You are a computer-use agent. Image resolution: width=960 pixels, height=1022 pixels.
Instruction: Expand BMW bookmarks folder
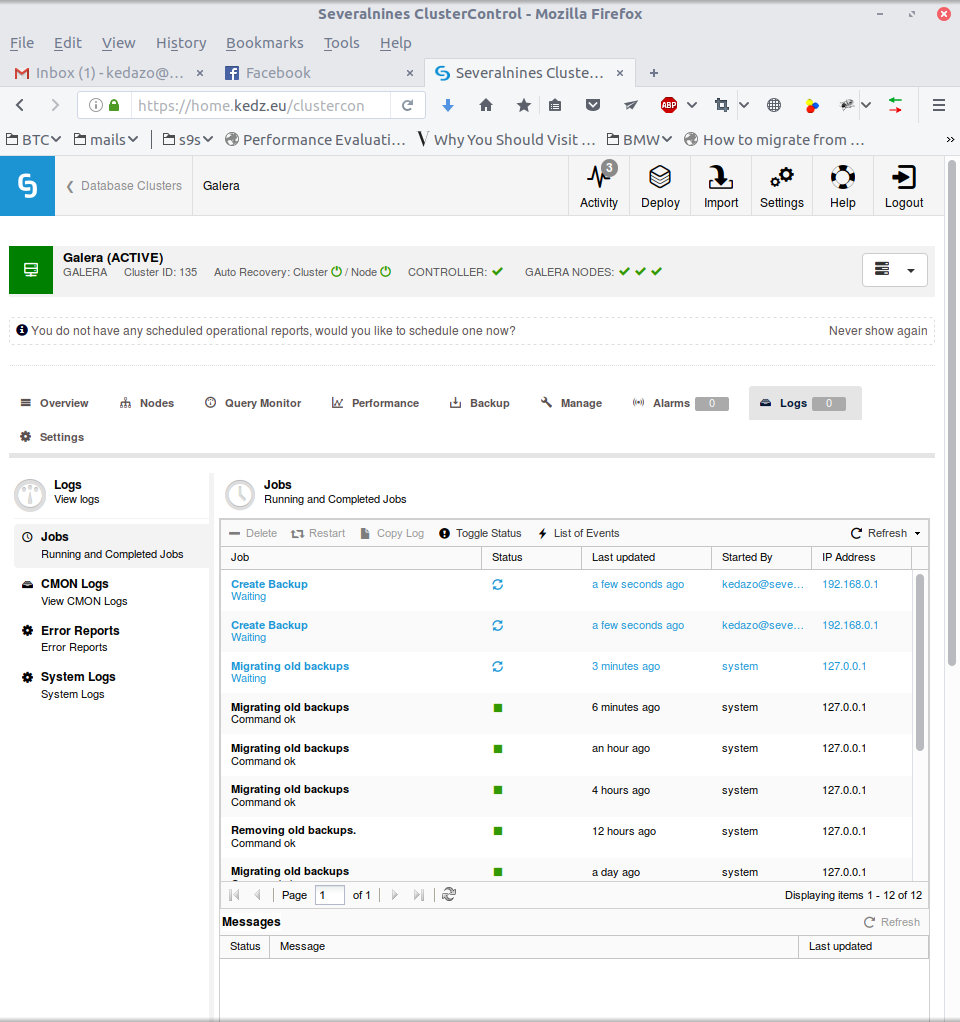click(639, 139)
